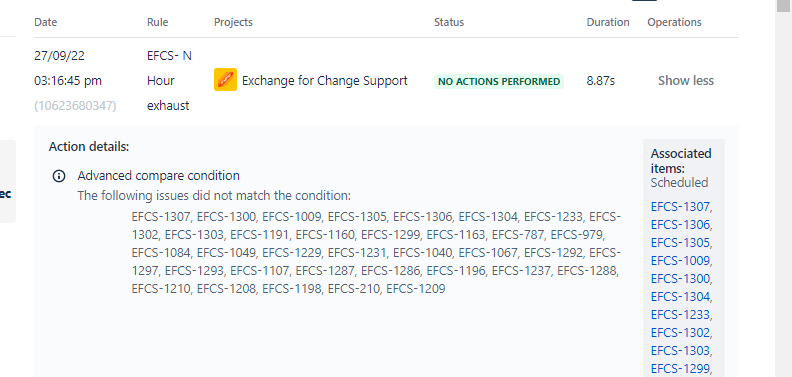Open the EFCS-1299 associated item link
Image resolution: width=792 pixels, height=377 pixels.
point(681,368)
